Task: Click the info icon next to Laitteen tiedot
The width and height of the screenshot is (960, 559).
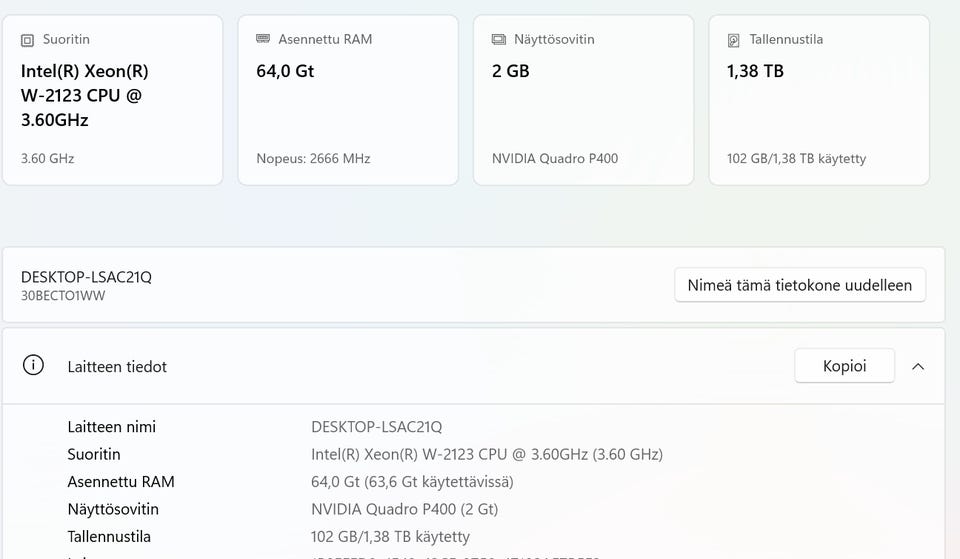Action: pyautogui.click(x=33, y=365)
